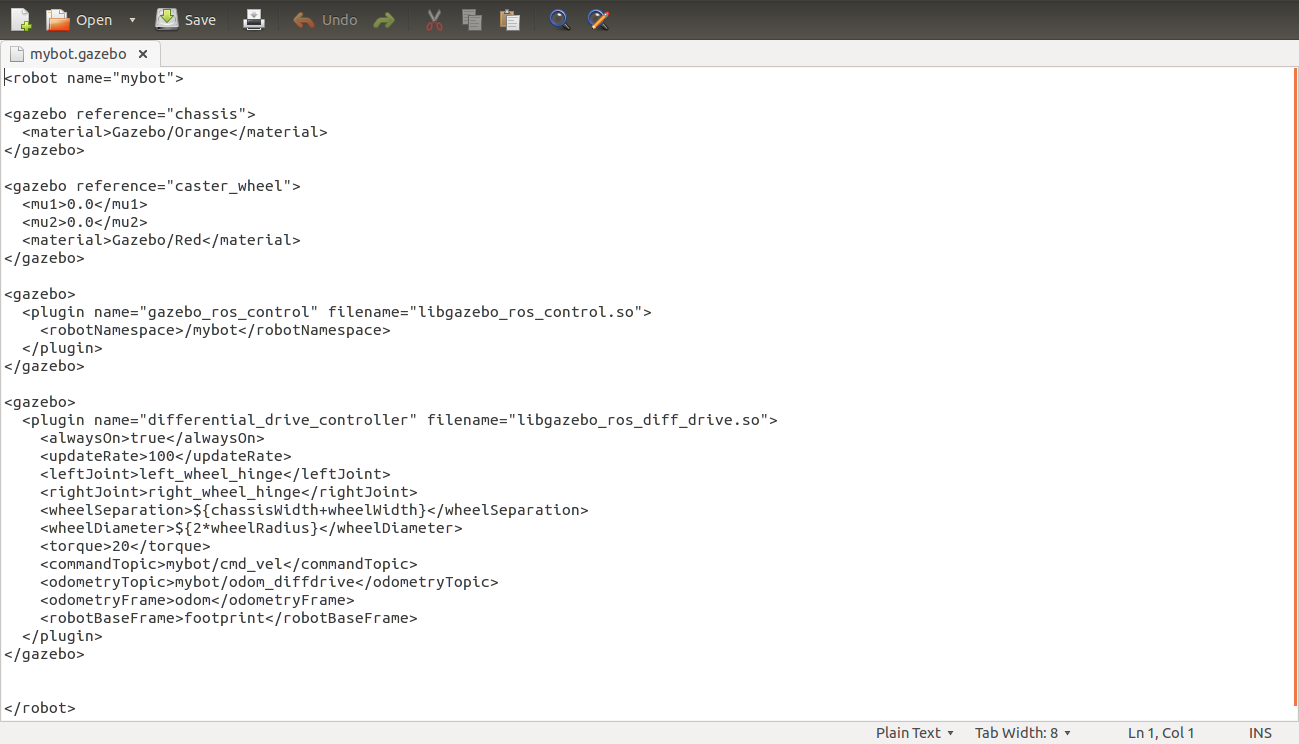The height and width of the screenshot is (744, 1299).
Task: Click the '<mu2>0.0</mu2>' line
Action: click(85, 222)
